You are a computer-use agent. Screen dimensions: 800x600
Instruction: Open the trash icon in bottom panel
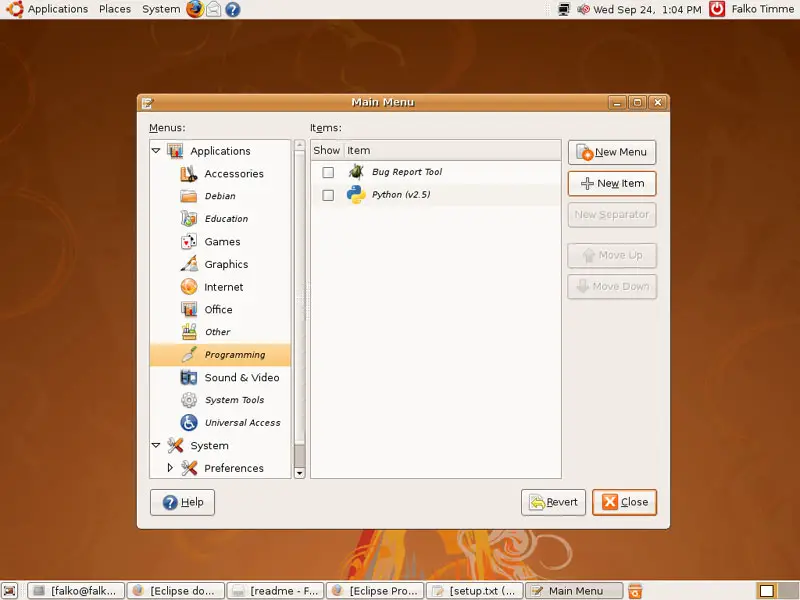tap(635, 590)
